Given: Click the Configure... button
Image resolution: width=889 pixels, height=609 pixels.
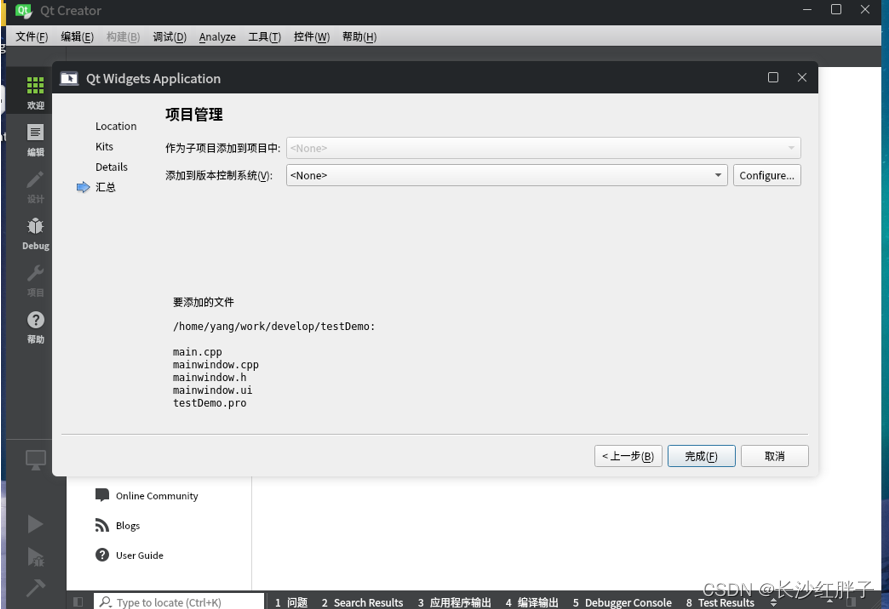Looking at the screenshot, I should [767, 175].
